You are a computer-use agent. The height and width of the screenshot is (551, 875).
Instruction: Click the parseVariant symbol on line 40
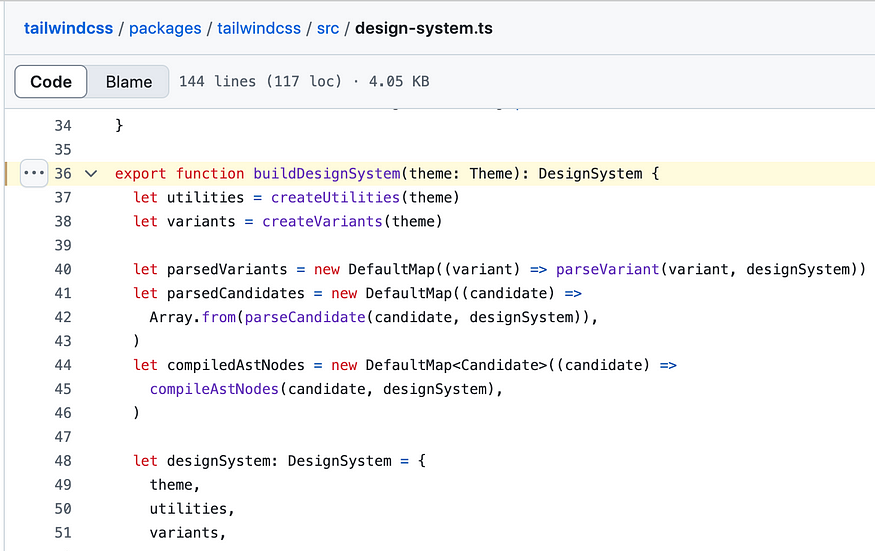(608, 270)
